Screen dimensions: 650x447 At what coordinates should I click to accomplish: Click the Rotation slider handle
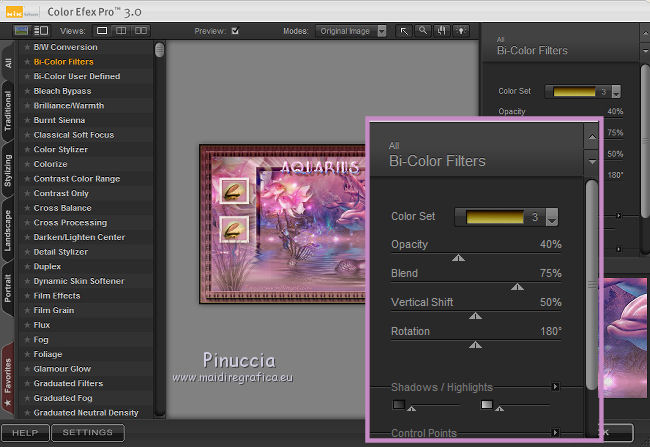coord(476,344)
